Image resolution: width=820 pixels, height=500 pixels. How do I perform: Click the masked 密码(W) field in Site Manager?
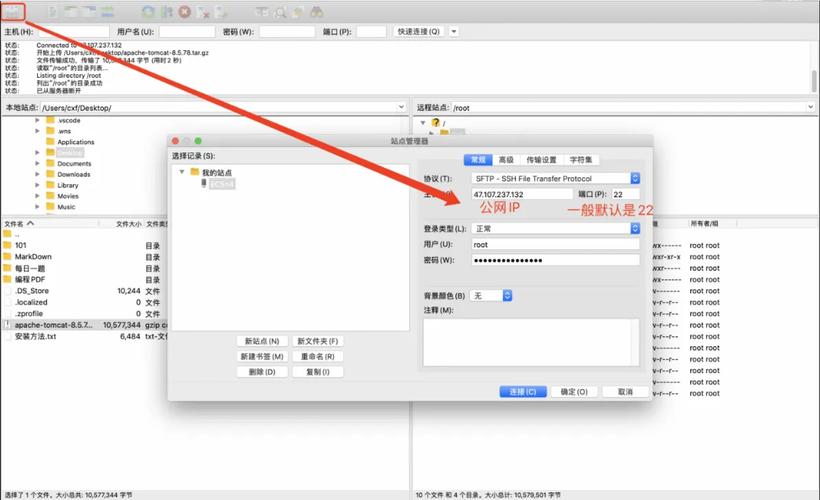coord(555,260)
